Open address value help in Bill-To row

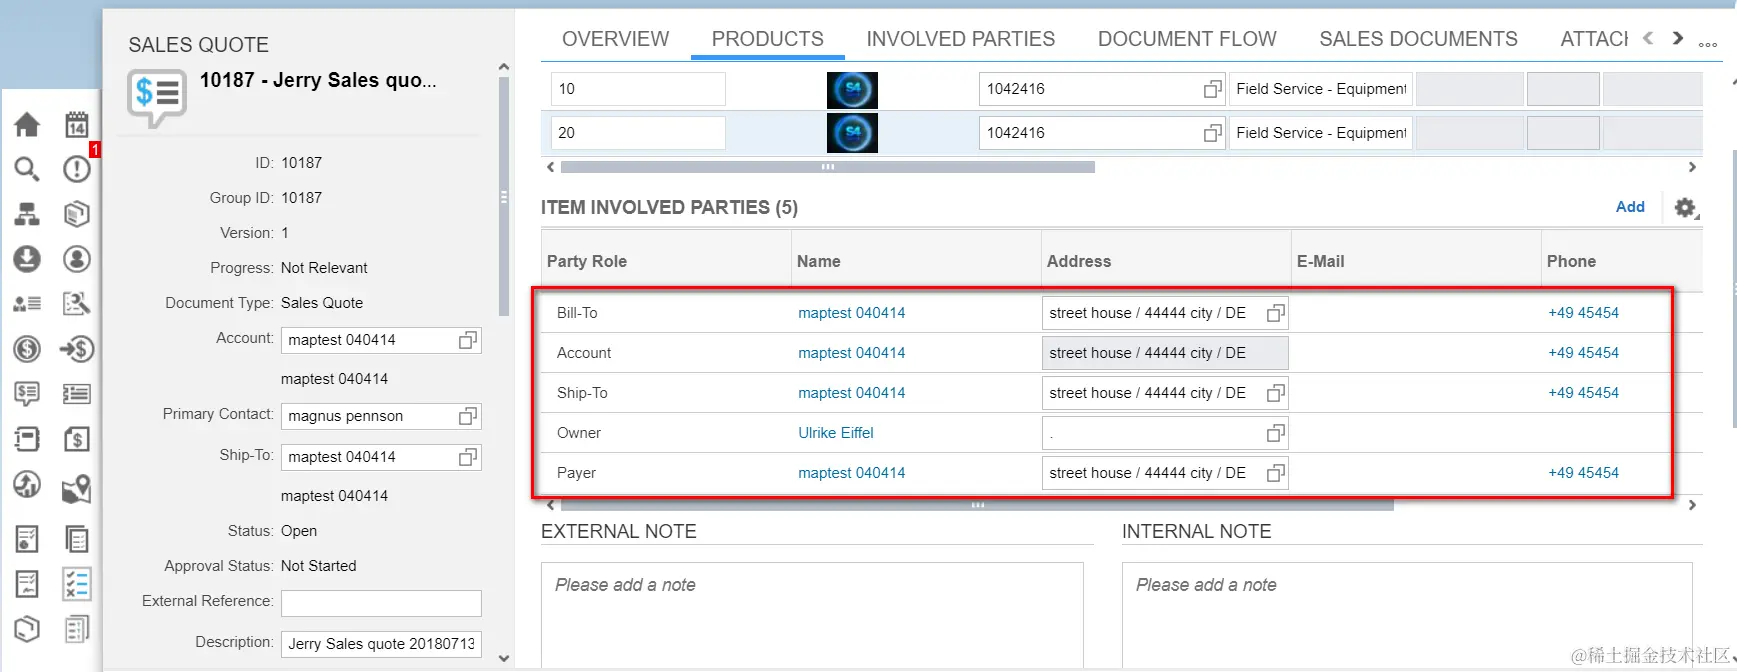[1275, 313]
